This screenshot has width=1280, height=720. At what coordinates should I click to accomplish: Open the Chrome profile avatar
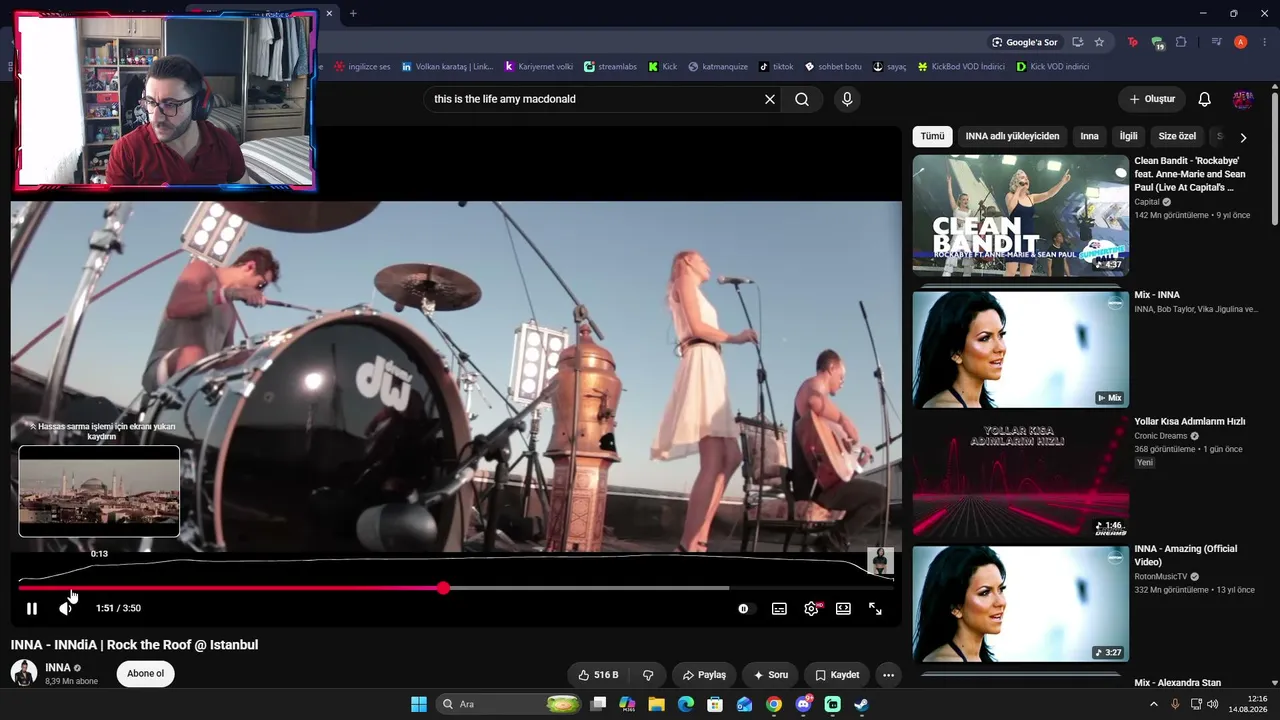1241,42
